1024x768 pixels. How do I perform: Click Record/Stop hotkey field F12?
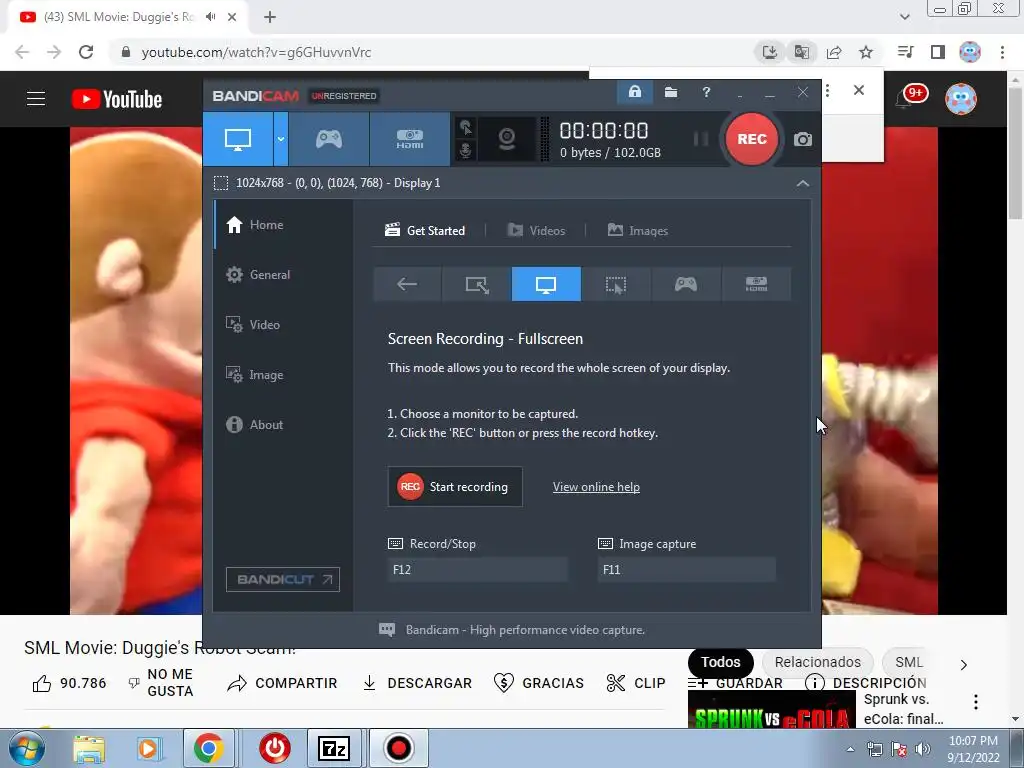coord(477,569)
